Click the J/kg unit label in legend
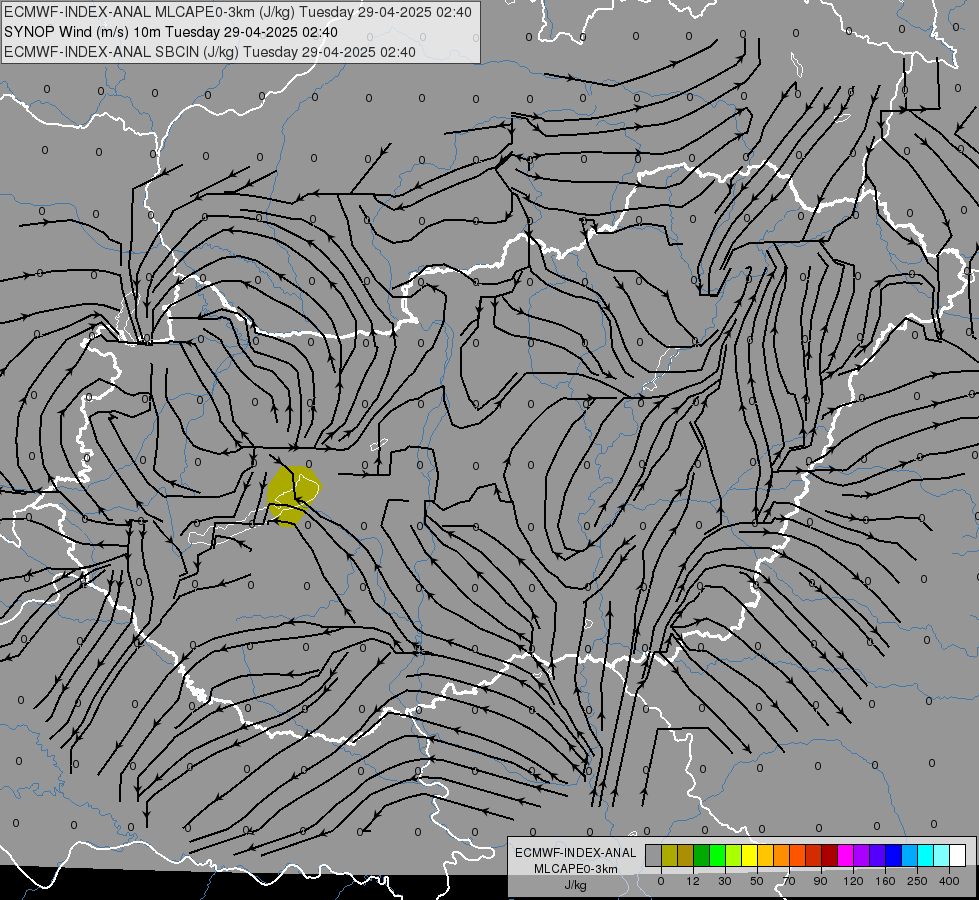979x900 pixels. click(576, 885)
